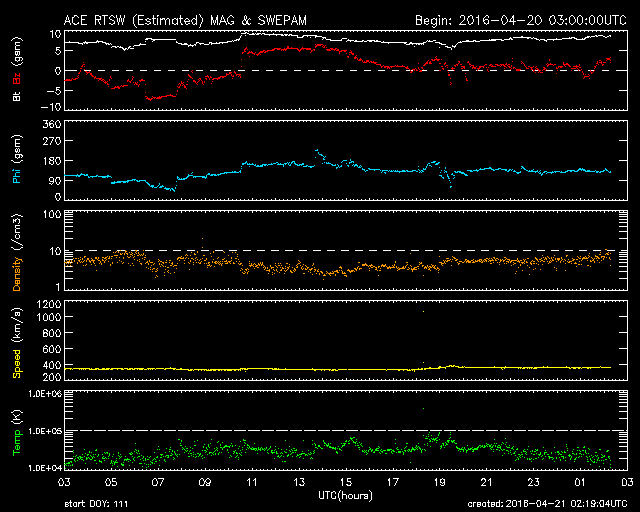The image size is (640, 512).
Task: Click the "180" Phi axis tick
Action: coord(52,161)
